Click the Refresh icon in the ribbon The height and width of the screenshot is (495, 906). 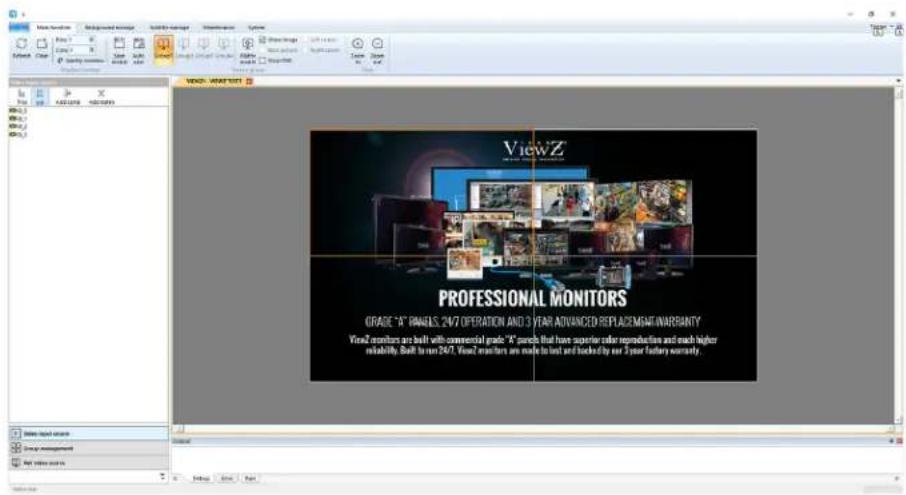point(21,48)
